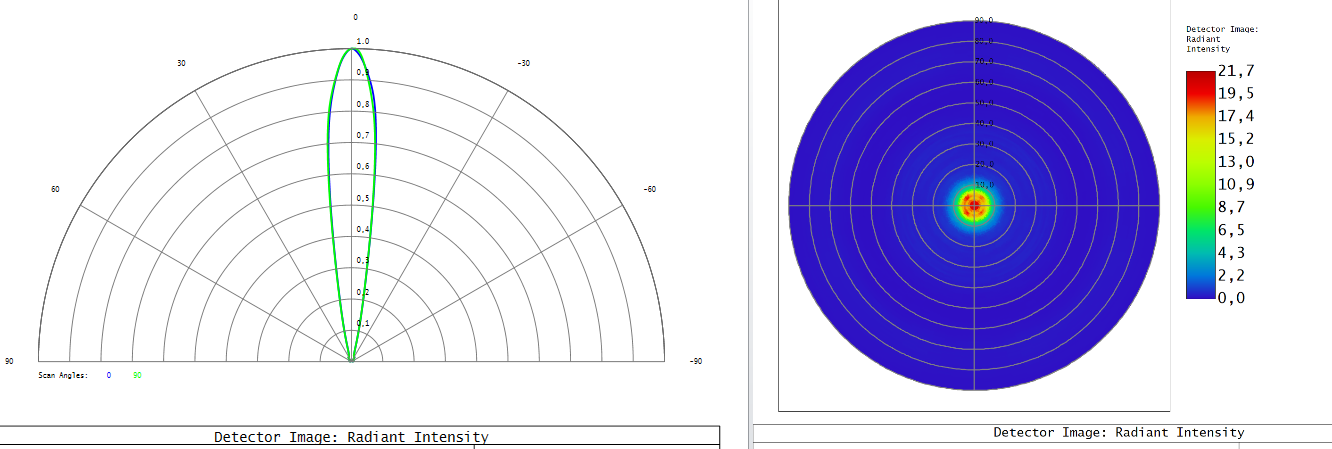This screenshot has width=1332, height=449.
Task: Click the rainbow color scale bar
Action: click(1201, 184)
